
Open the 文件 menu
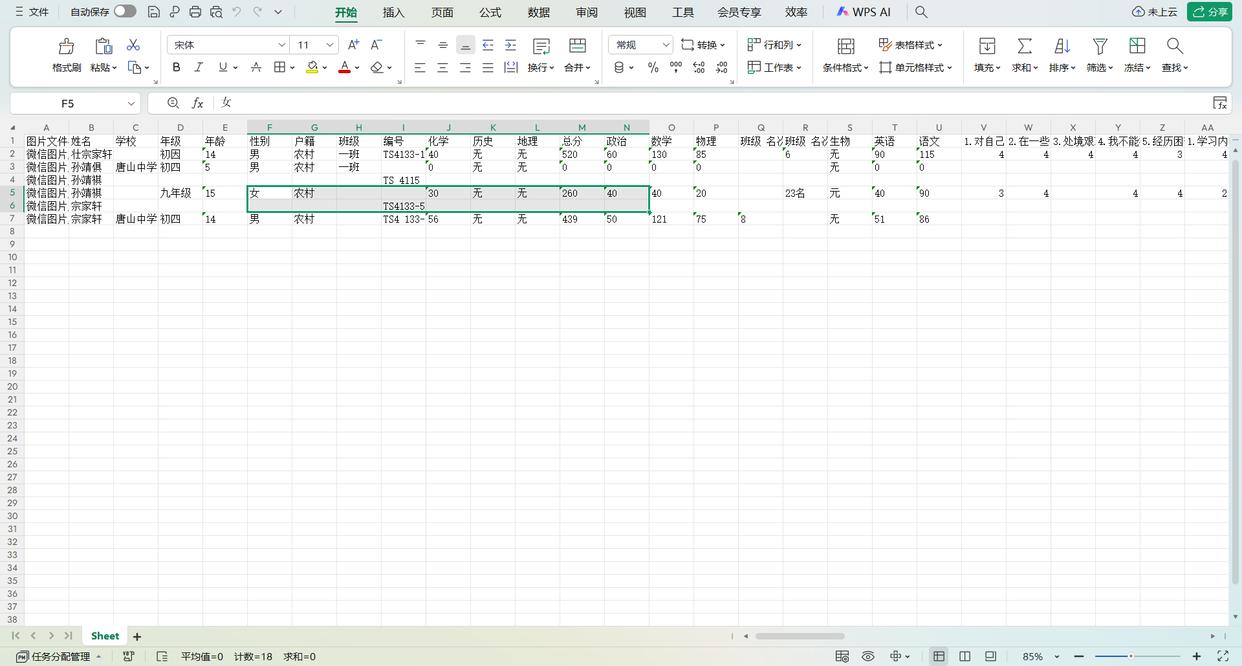31,12
